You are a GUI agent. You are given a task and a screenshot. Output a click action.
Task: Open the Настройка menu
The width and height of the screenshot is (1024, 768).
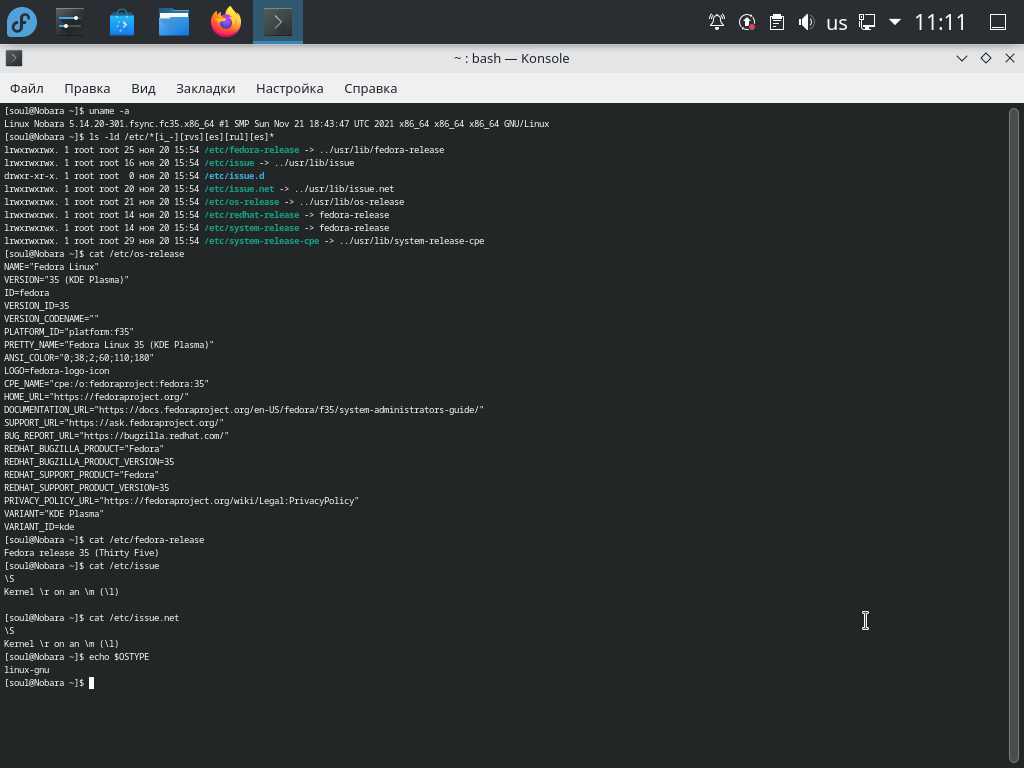click(x=289, y=88)
